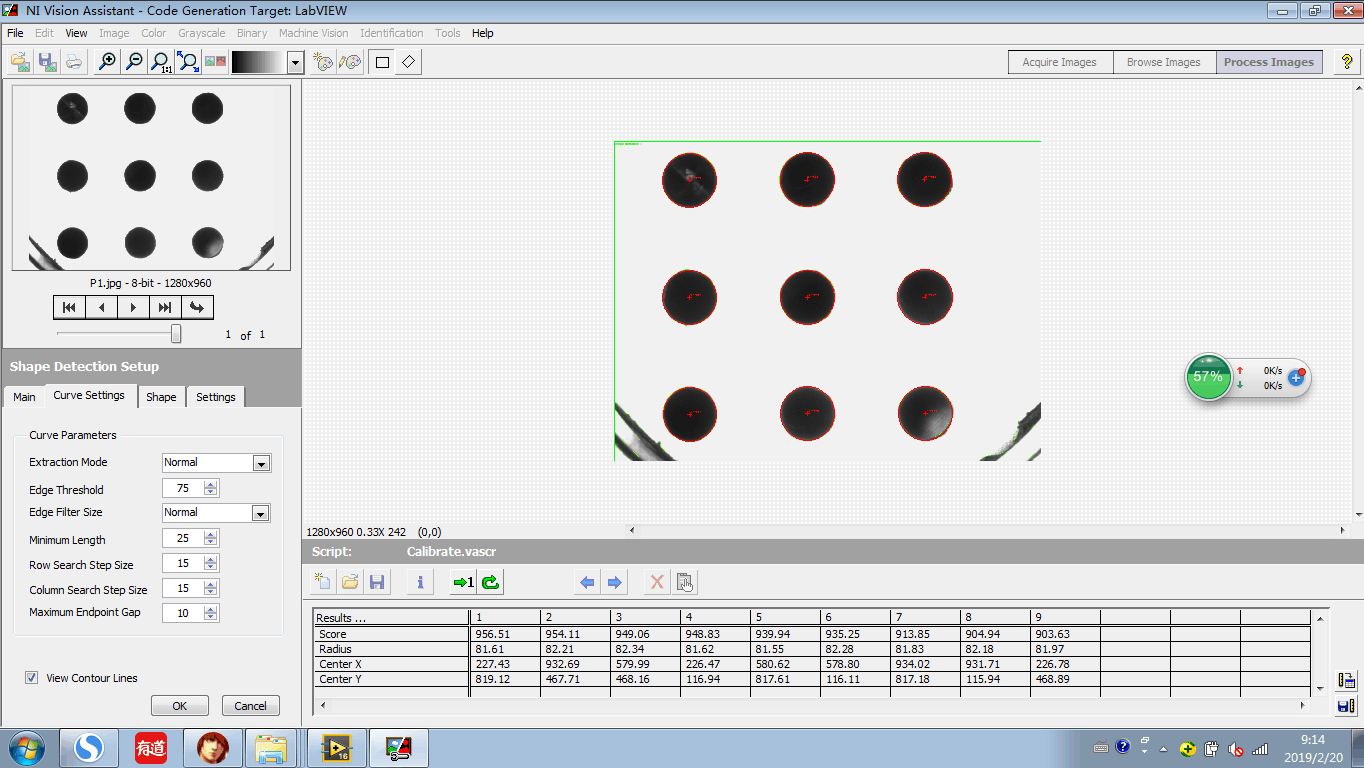Open the script information icon
This screenshot has width=1364, height=768.
coord(419,581)
